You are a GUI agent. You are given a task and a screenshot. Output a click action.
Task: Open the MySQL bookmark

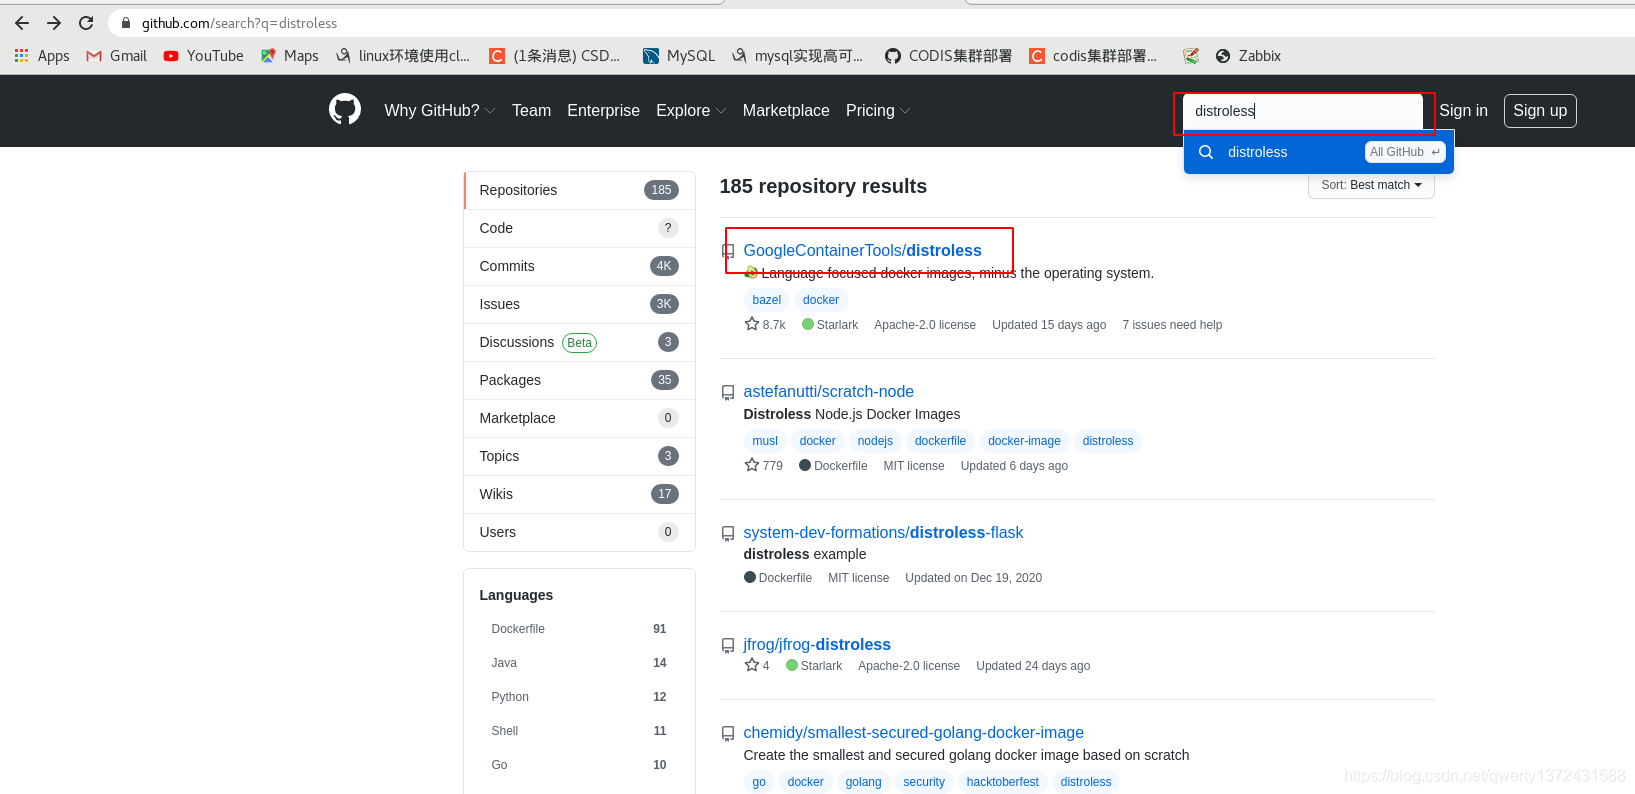coord(679,56)
